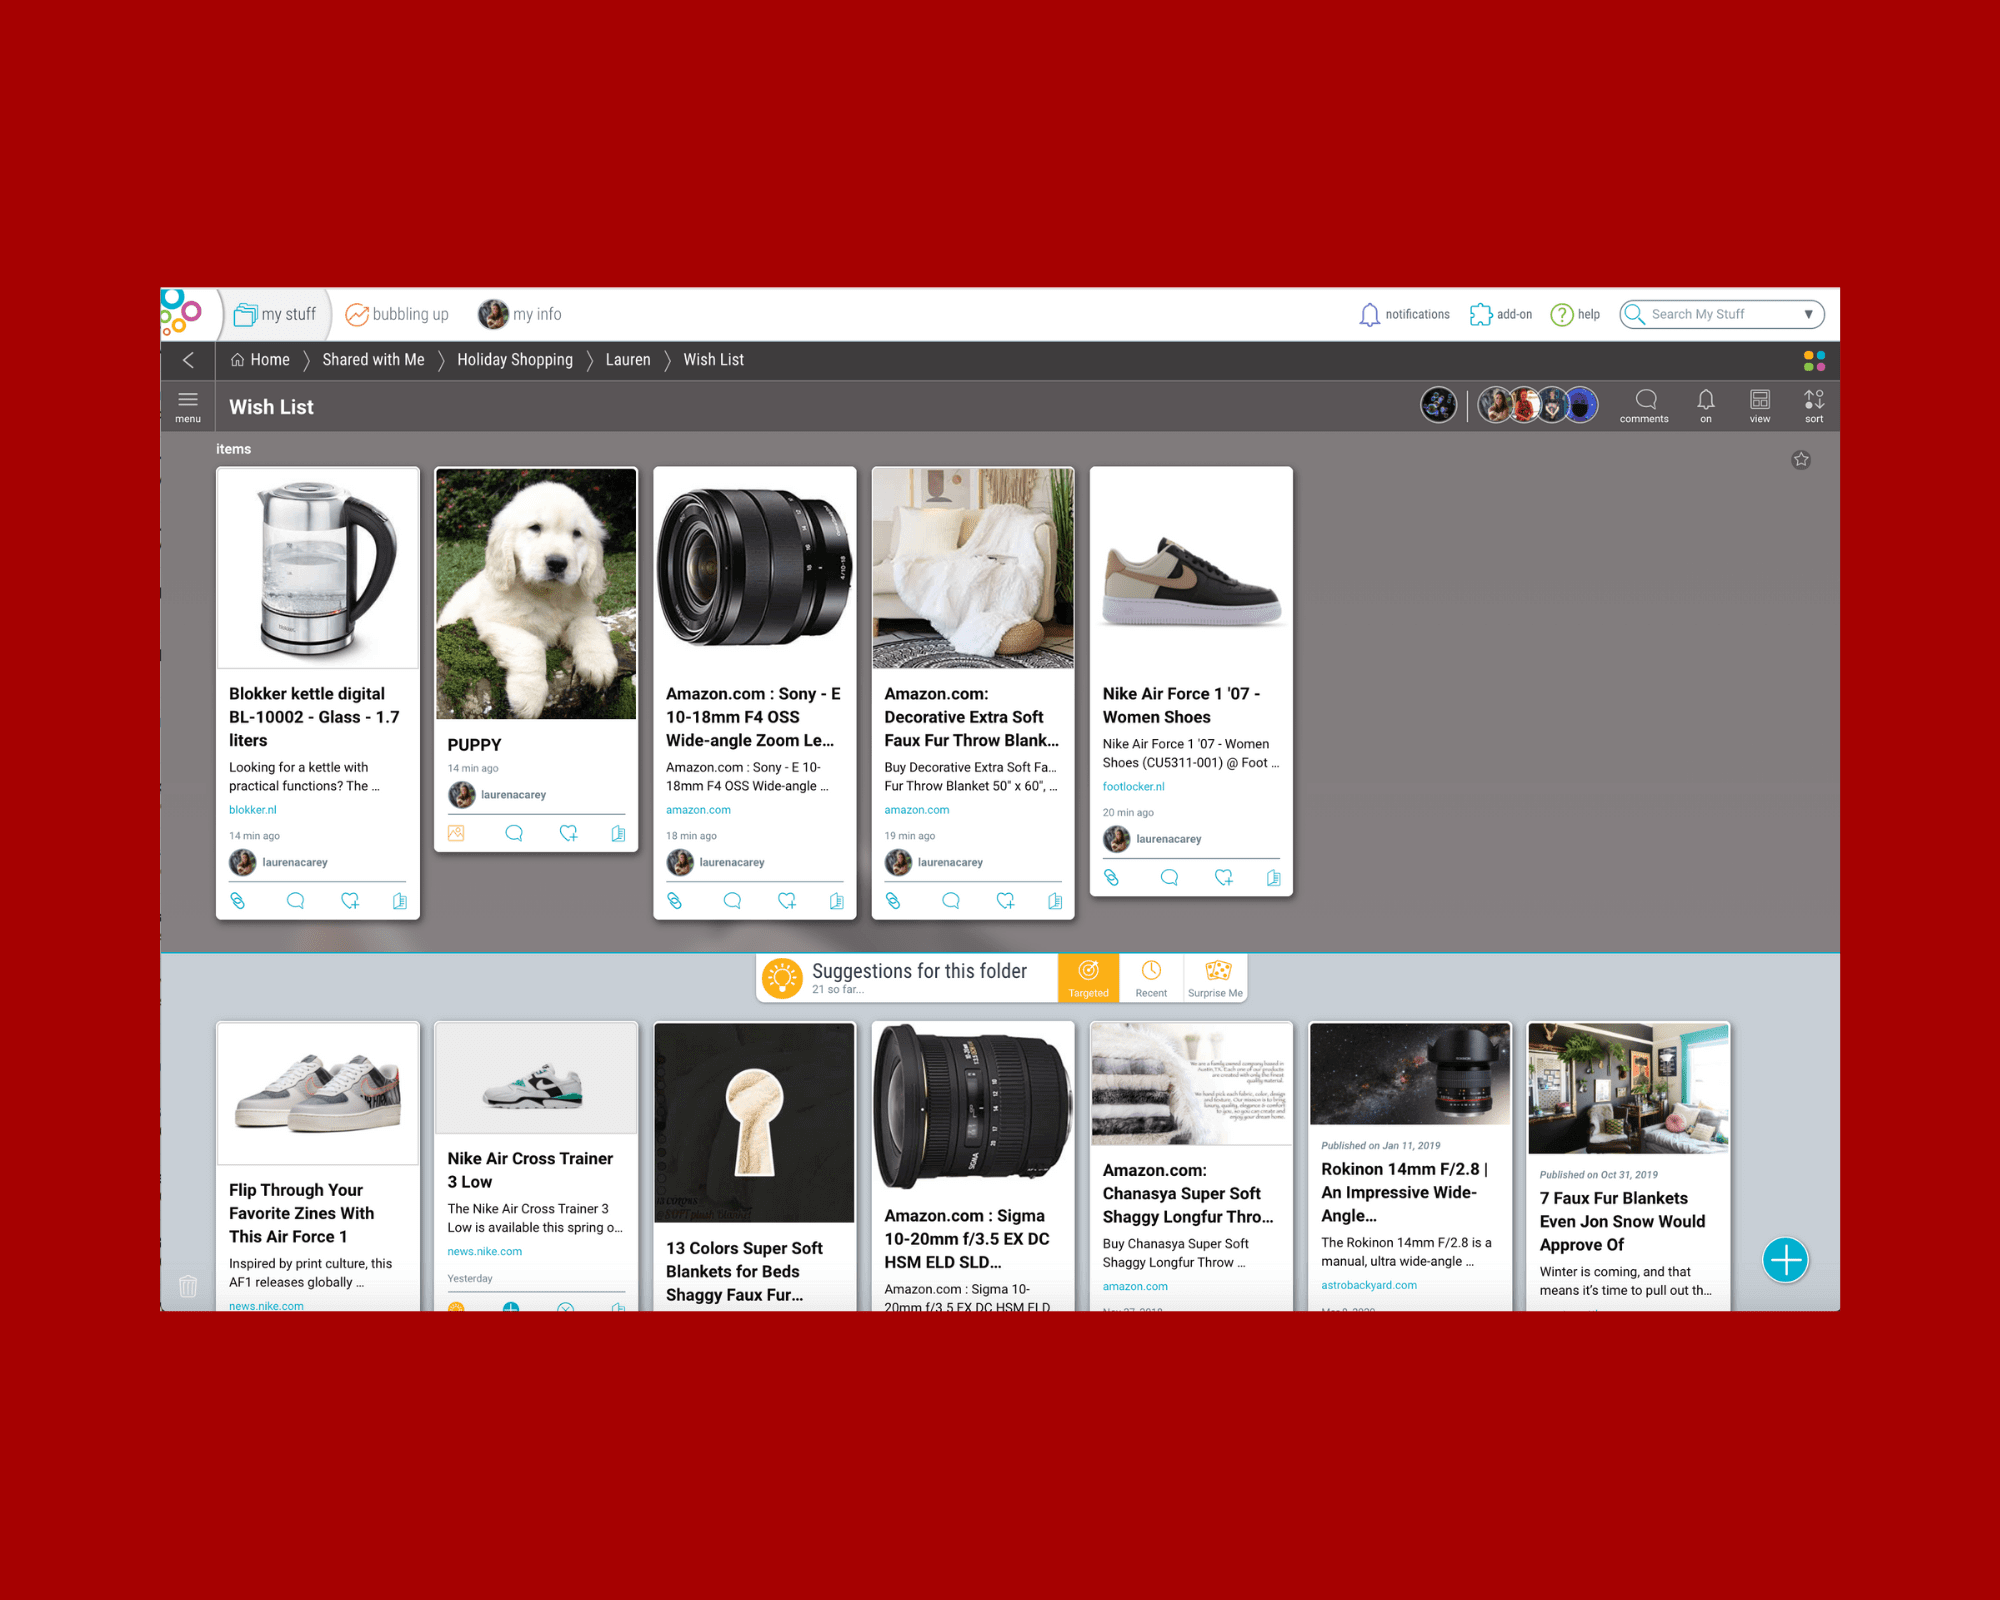The image size is (2000, 1600).
Task: Open folder comments
Action: (x=1644, y=406)
